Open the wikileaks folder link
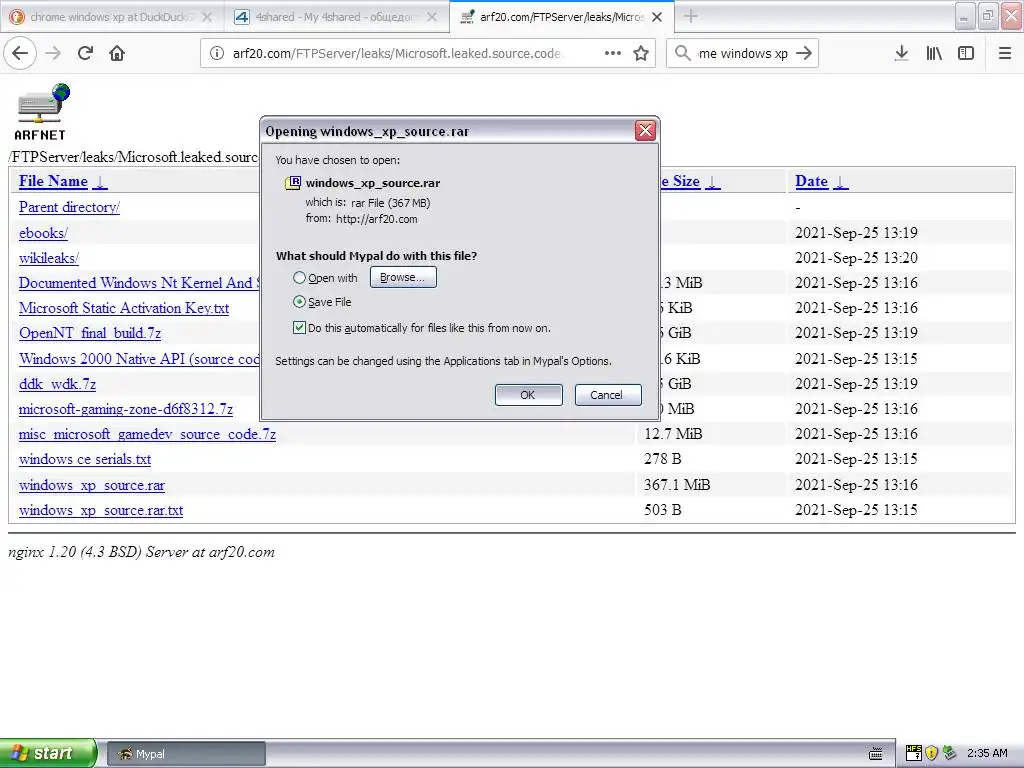This screenshot has height=768, width=1024. [x=49, y=257]
